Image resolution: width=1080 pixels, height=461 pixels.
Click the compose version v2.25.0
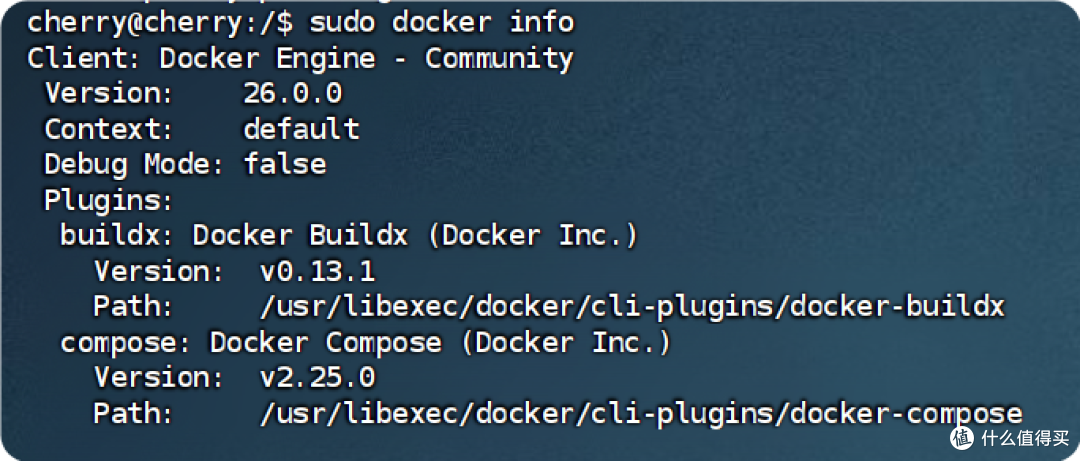(317, 378)
